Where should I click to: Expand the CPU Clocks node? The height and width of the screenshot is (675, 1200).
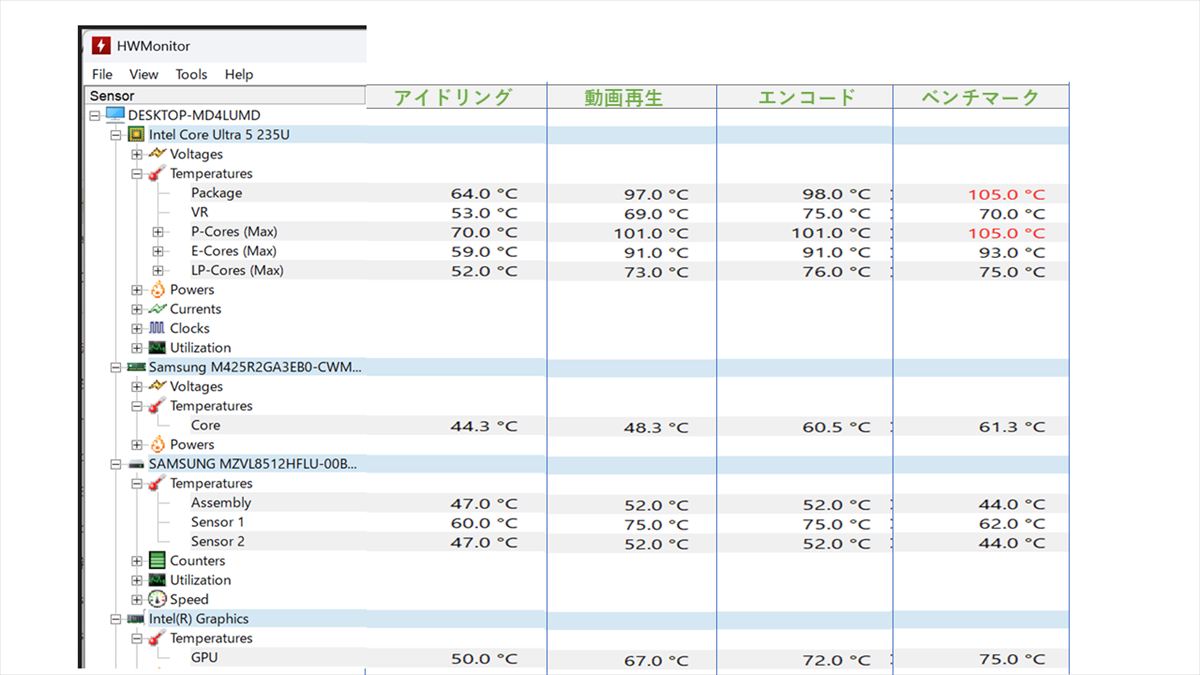point(137,329)
